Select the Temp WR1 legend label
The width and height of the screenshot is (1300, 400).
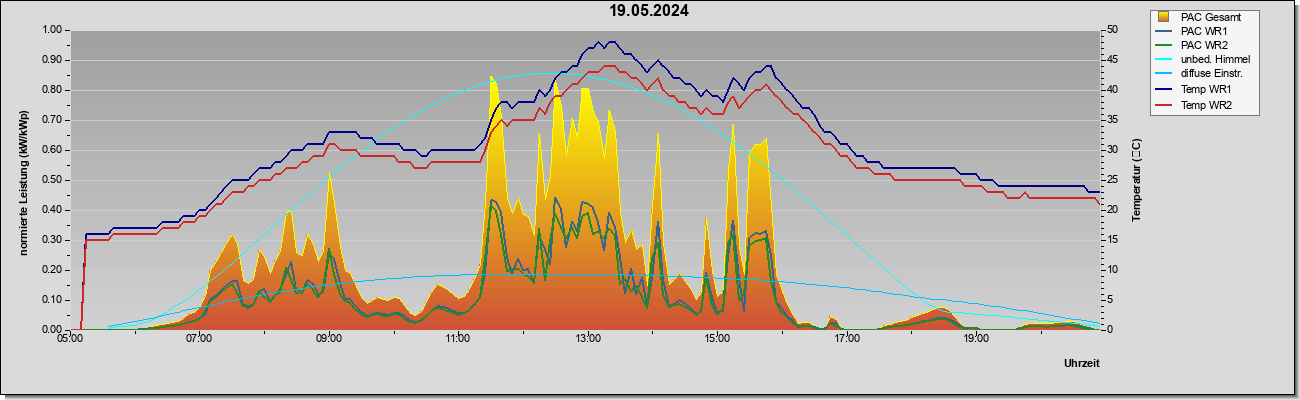pyautogui.click(x=1205, y=89)
